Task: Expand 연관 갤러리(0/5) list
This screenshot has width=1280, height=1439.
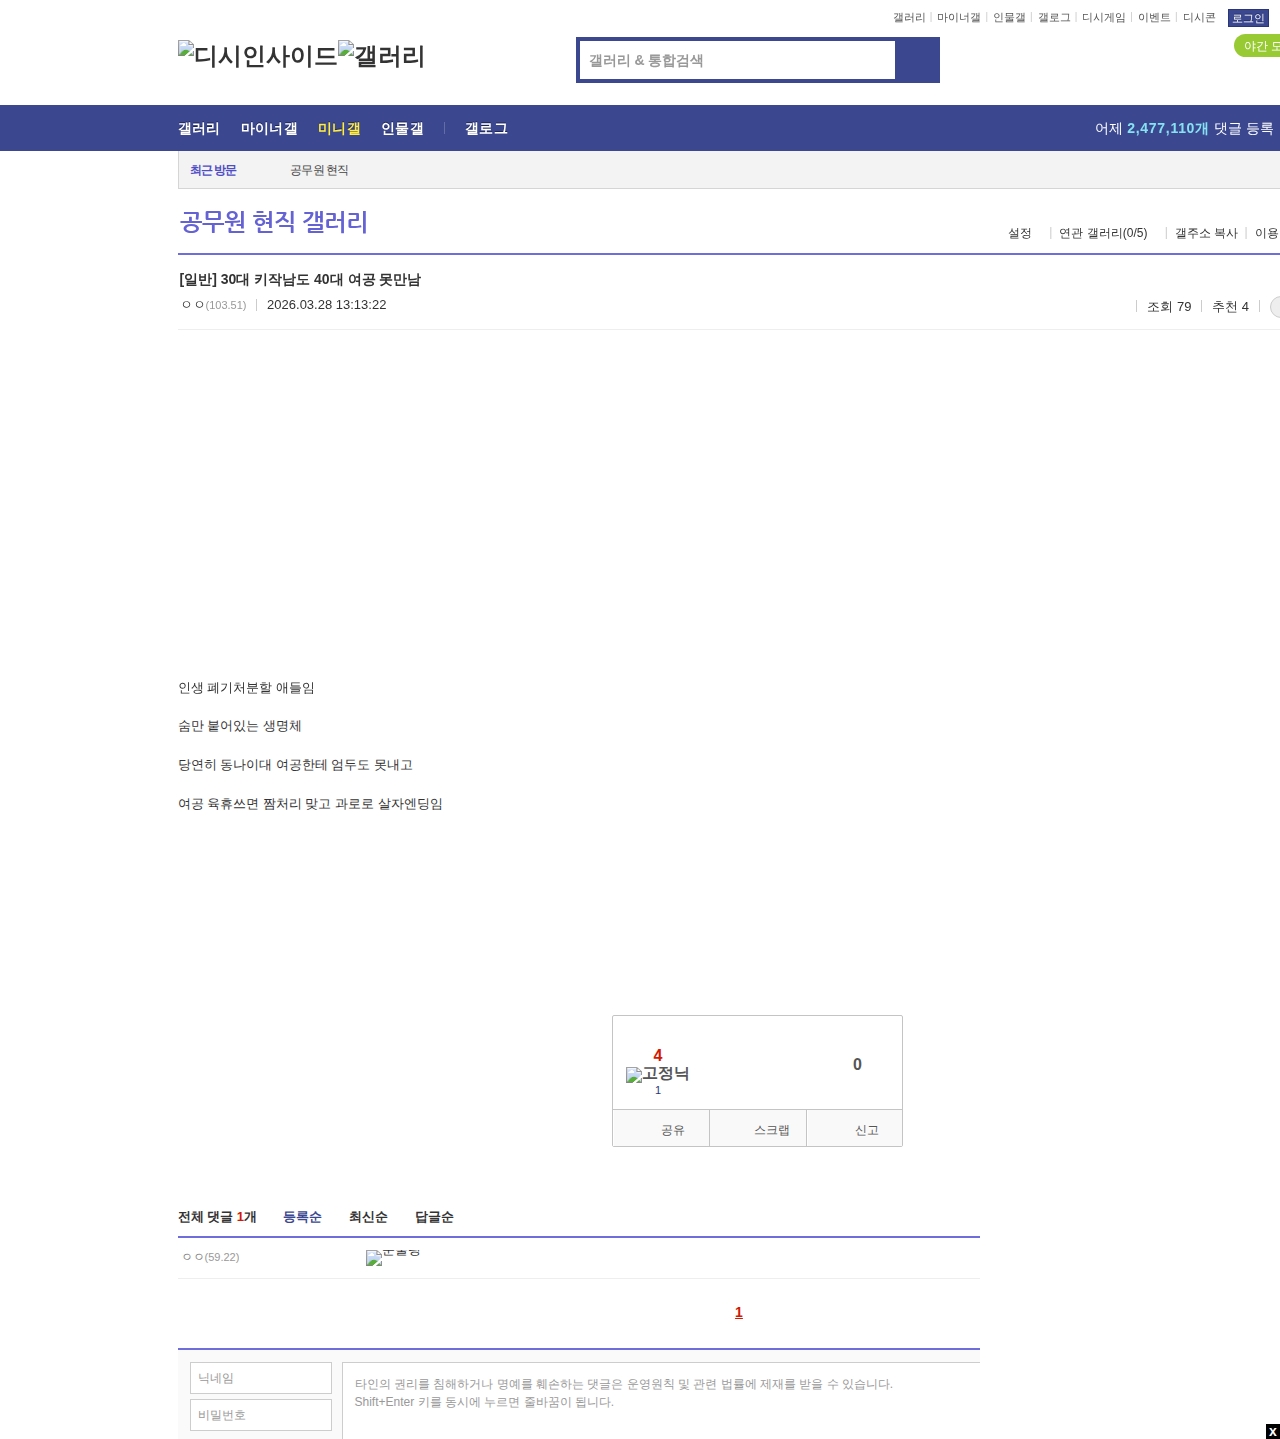Action: (x=1103, y=233)
